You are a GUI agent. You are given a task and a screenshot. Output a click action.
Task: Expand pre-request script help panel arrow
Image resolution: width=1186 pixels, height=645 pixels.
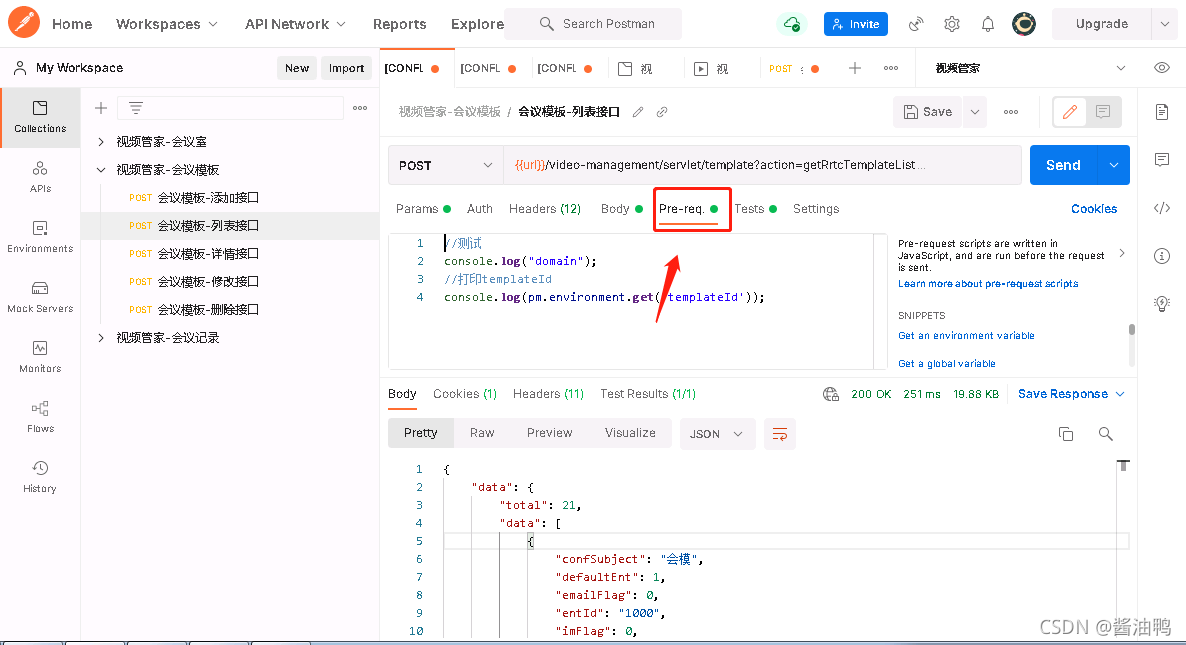(1122, 253)
